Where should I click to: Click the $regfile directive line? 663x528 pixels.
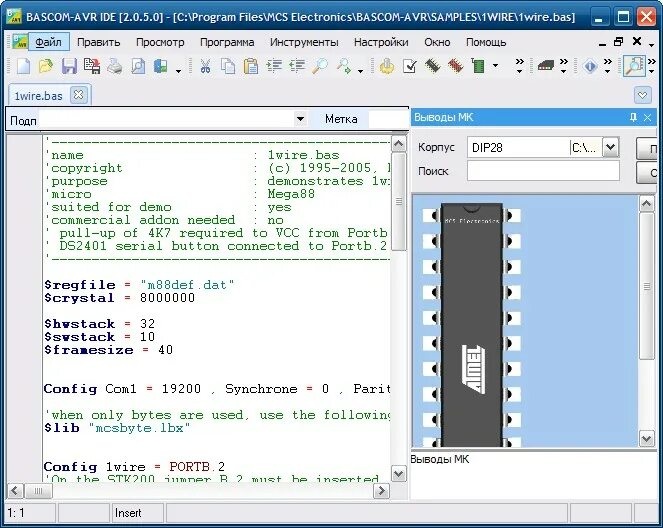[139, 285]
